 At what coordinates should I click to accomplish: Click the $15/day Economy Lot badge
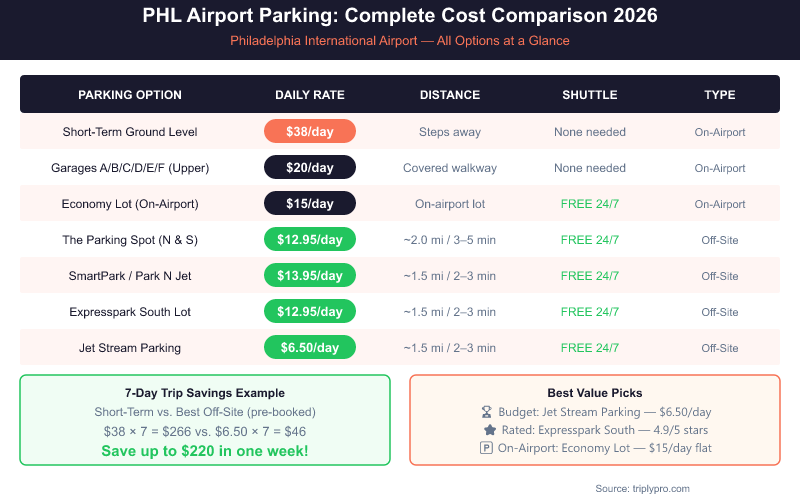pos(310,204)
